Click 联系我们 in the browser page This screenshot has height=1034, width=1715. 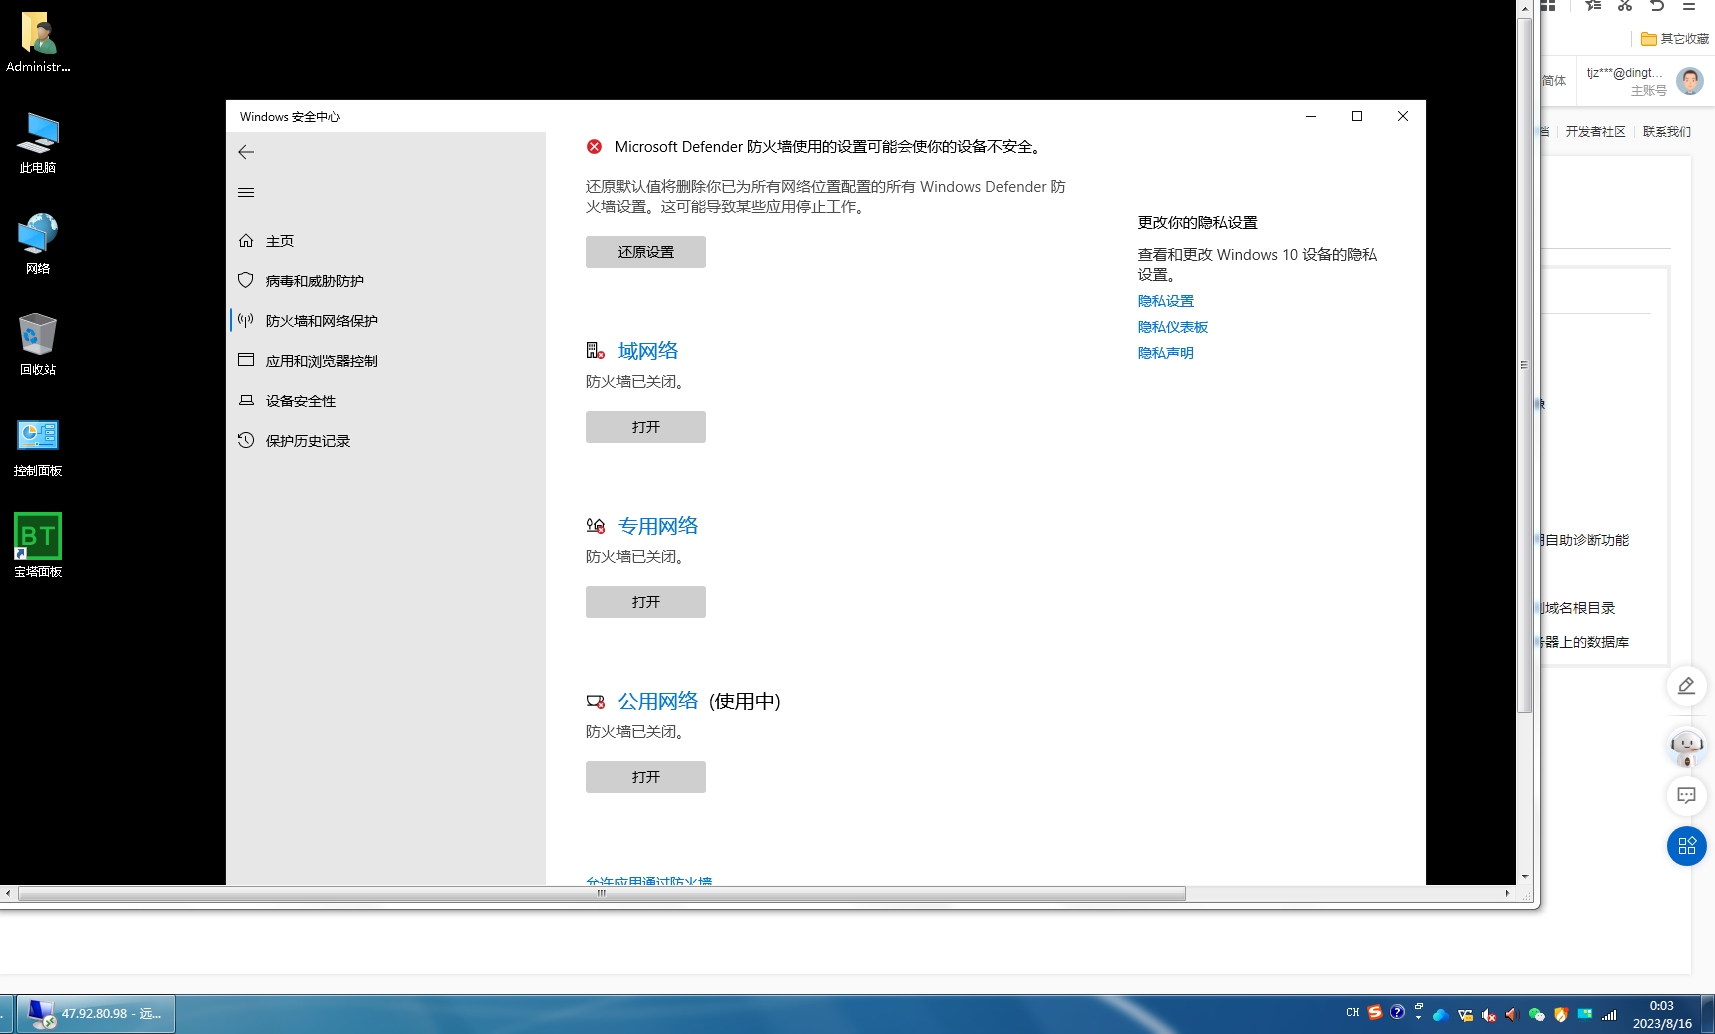click(1667, 132)
